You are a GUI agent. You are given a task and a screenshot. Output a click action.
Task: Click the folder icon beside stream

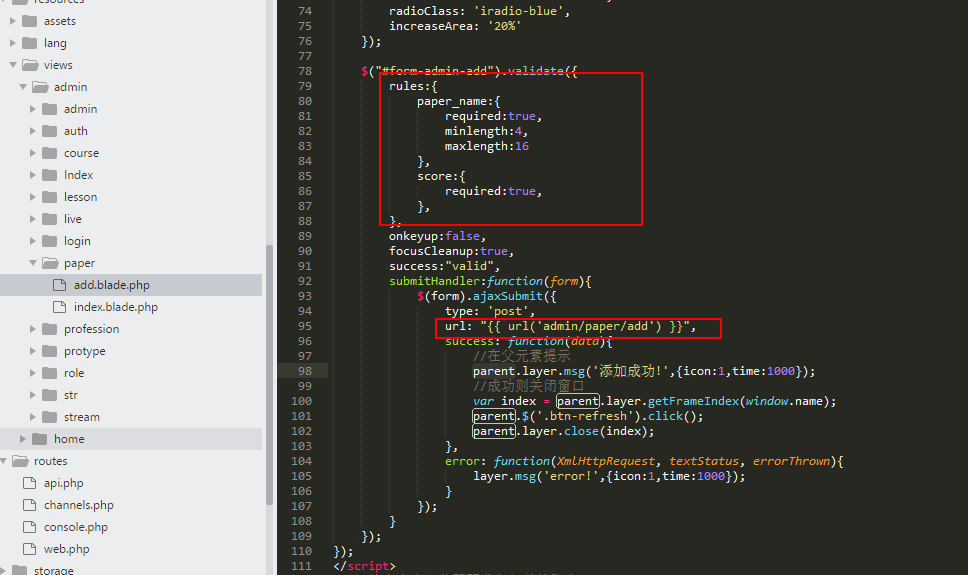tap(49, 417)
